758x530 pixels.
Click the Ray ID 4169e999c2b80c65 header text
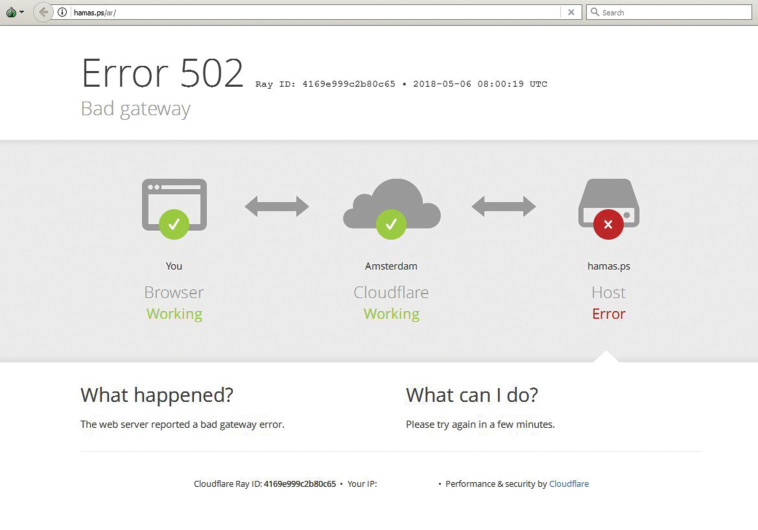pos(325,84)
